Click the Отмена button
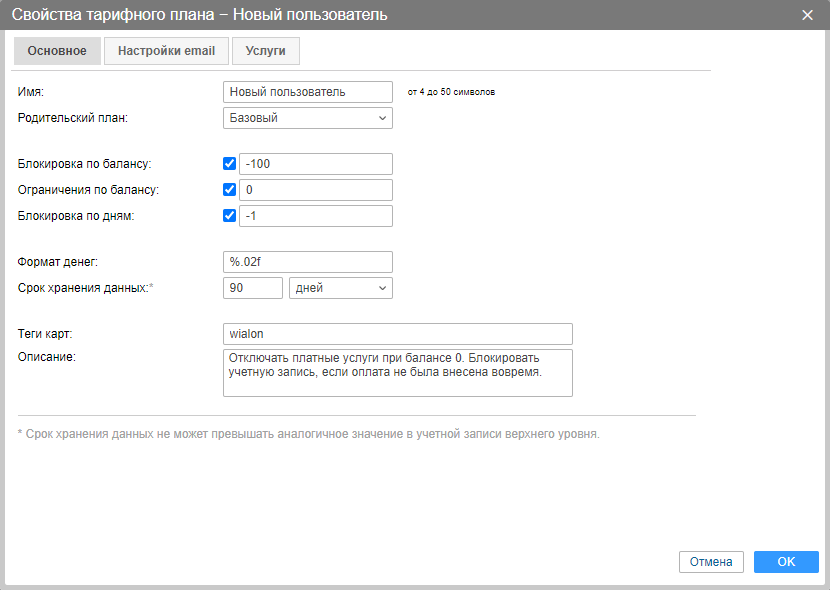Screen dimensions: 830x590 click(712, 562)
